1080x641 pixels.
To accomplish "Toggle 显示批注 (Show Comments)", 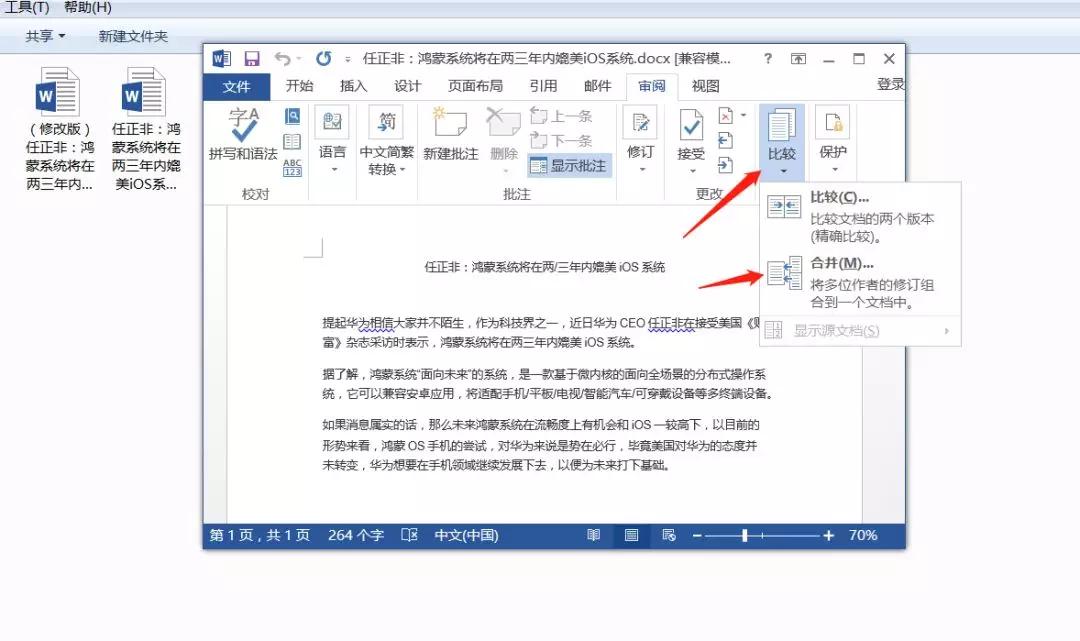I will 565,166.
